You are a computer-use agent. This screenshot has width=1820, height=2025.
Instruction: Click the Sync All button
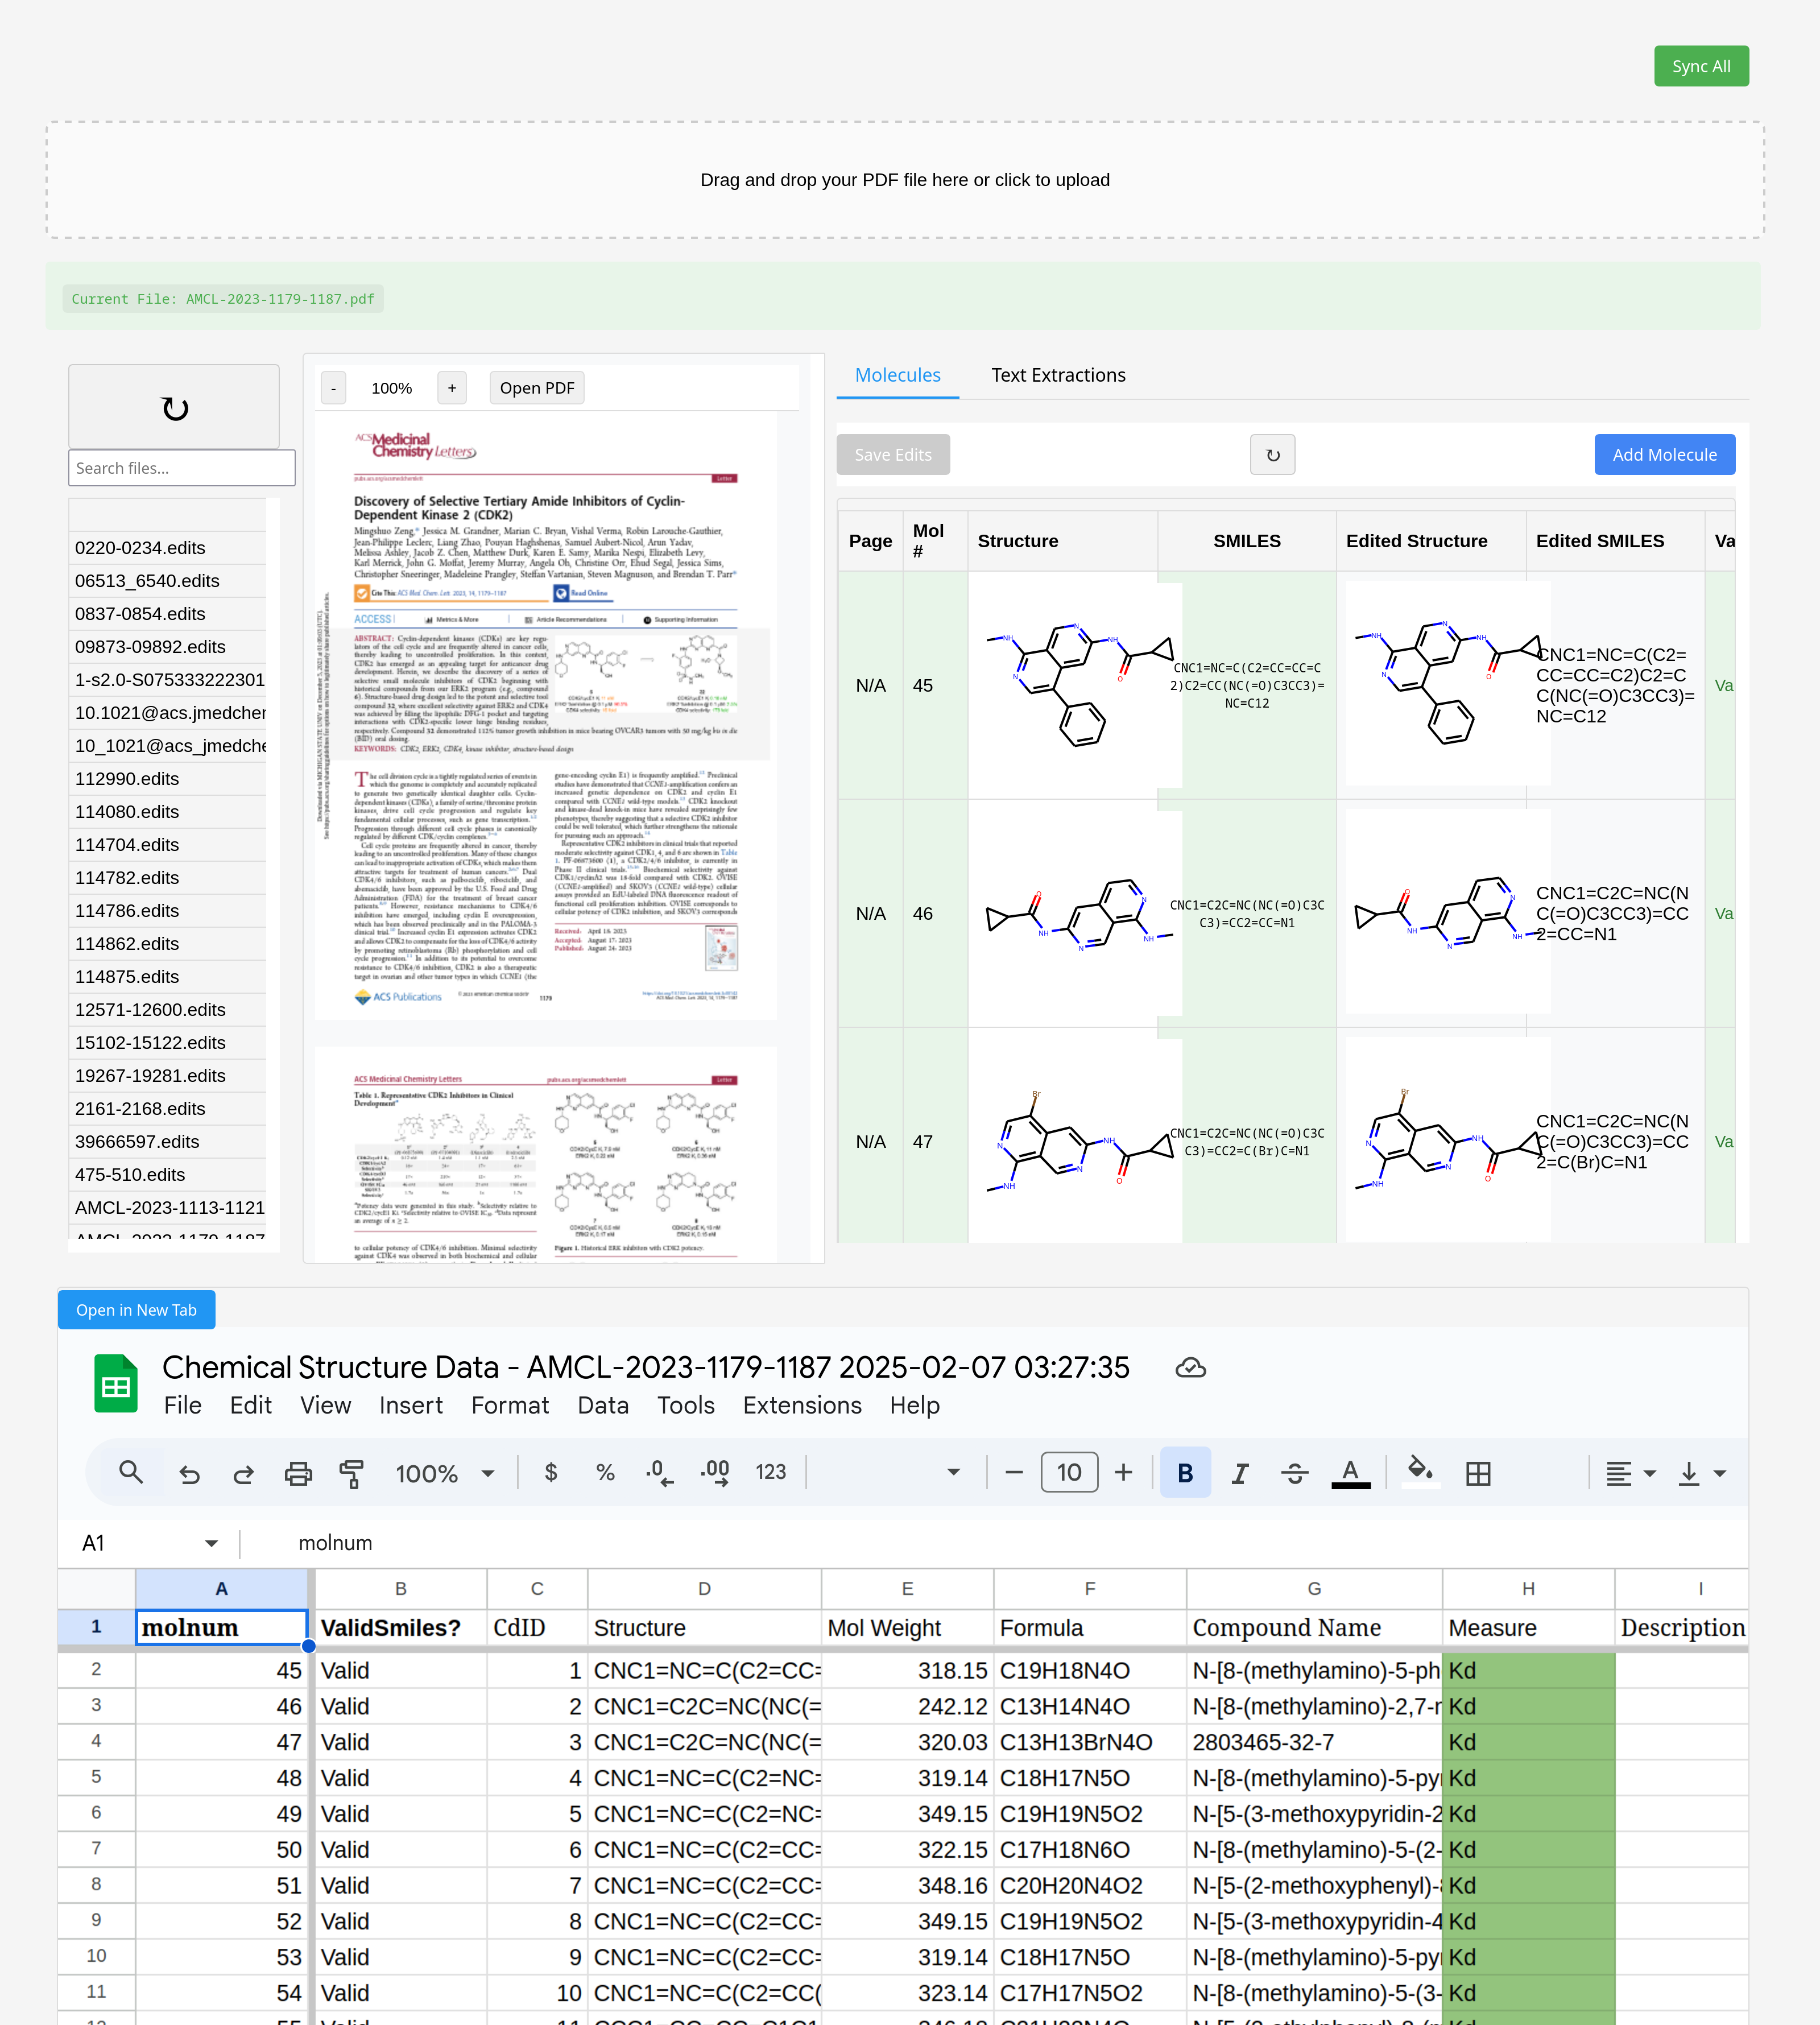click(x=1701, y=65)
